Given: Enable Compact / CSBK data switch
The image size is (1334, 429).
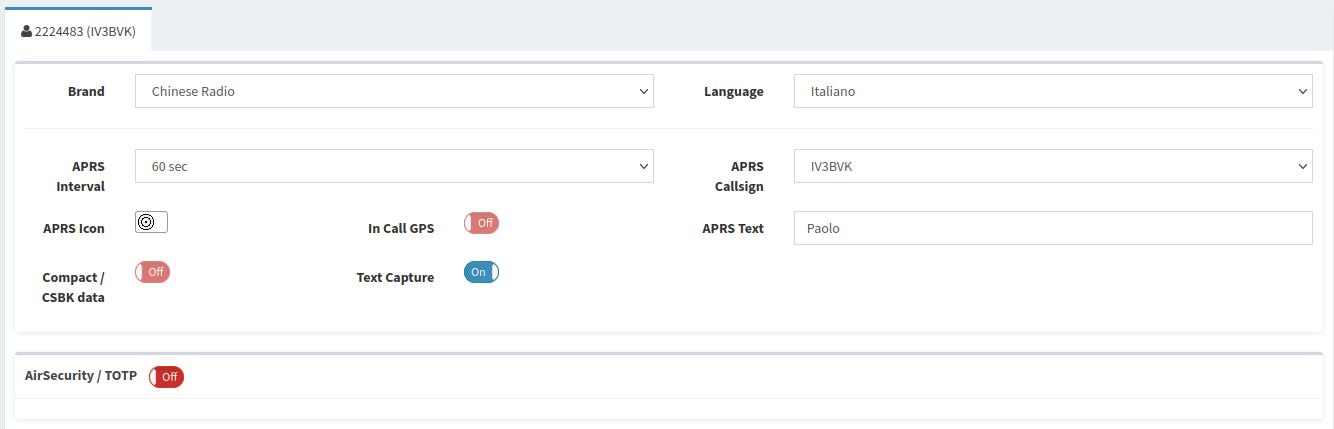Looking at the screenshot, I should (x=152, y=272).
